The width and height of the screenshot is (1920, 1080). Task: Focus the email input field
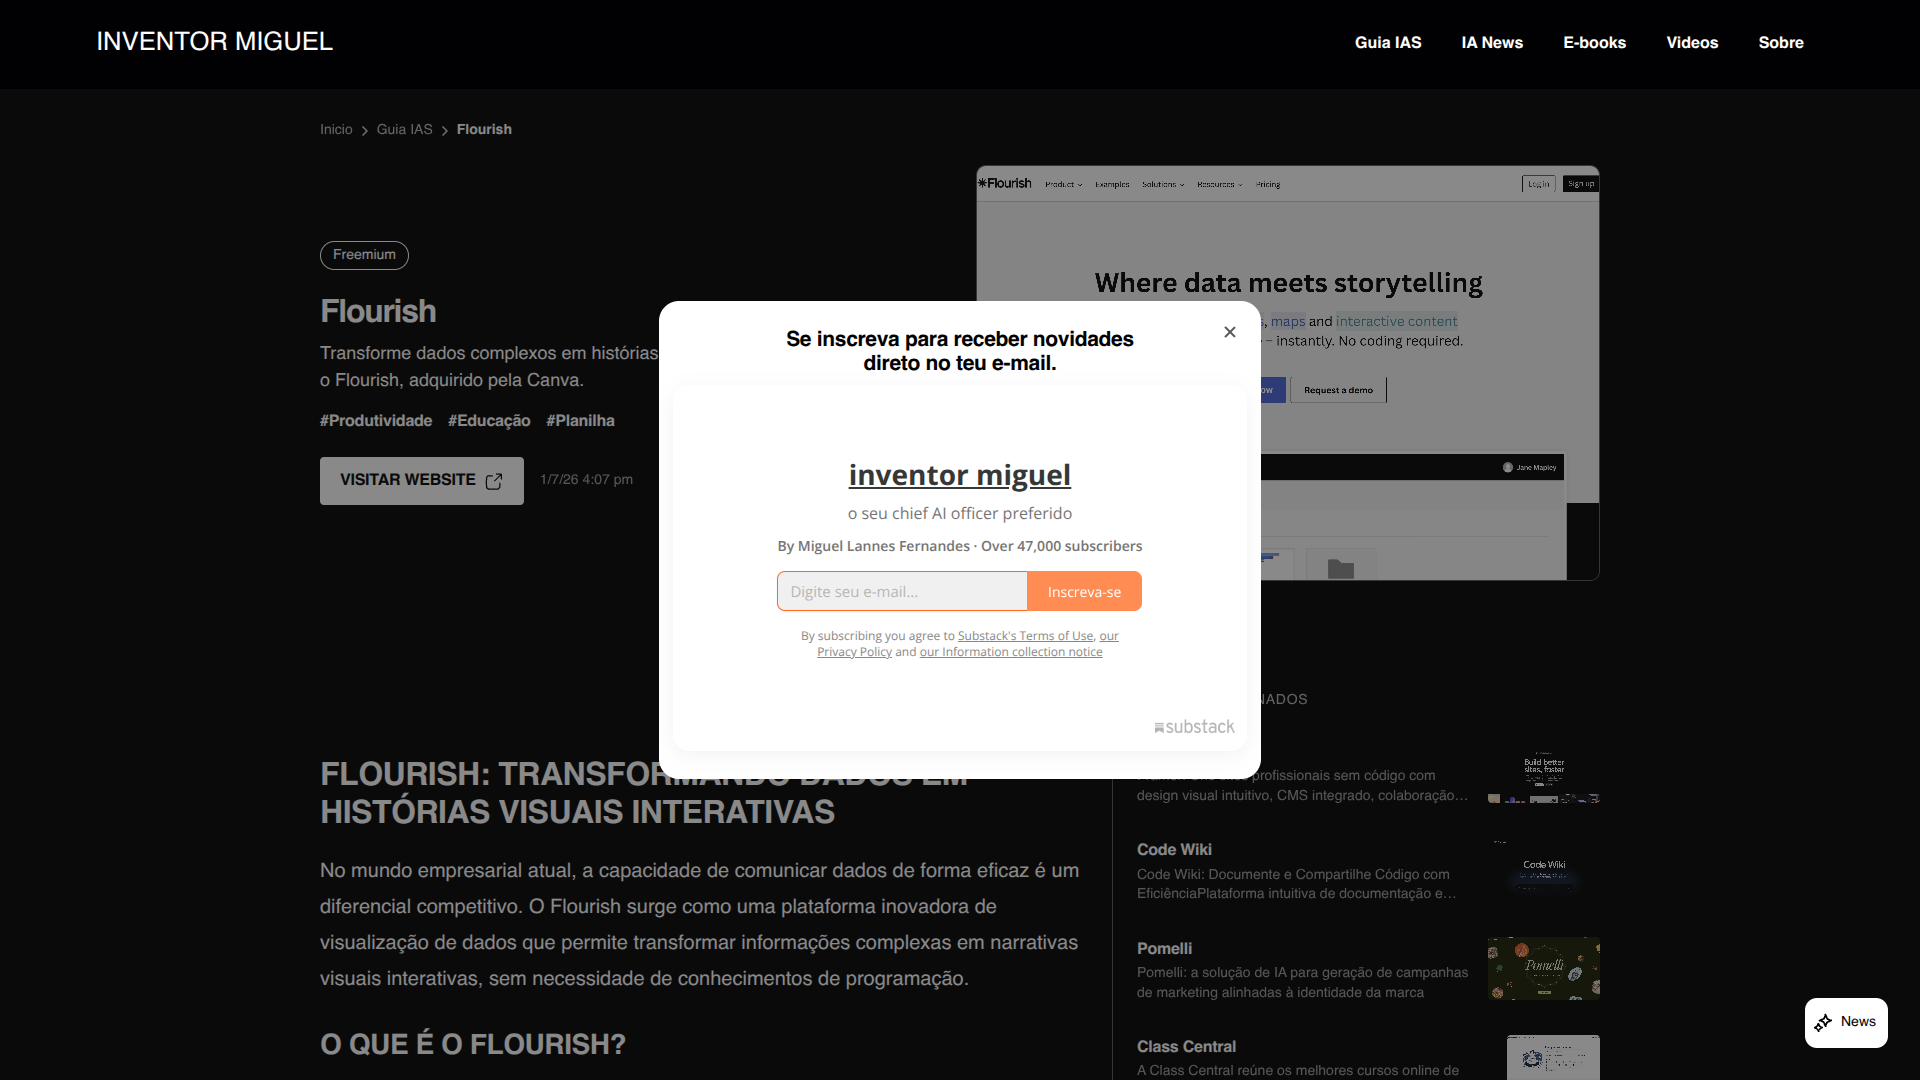pyautogui.click(x=901, y=591)
